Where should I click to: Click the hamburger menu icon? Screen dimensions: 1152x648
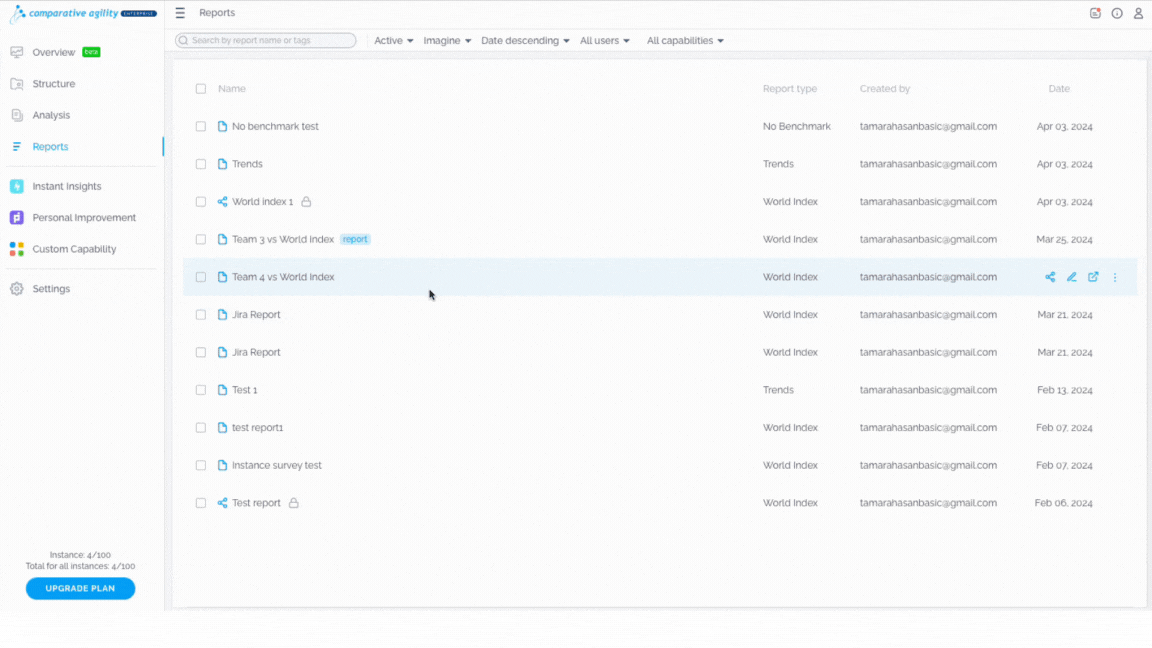180,13
